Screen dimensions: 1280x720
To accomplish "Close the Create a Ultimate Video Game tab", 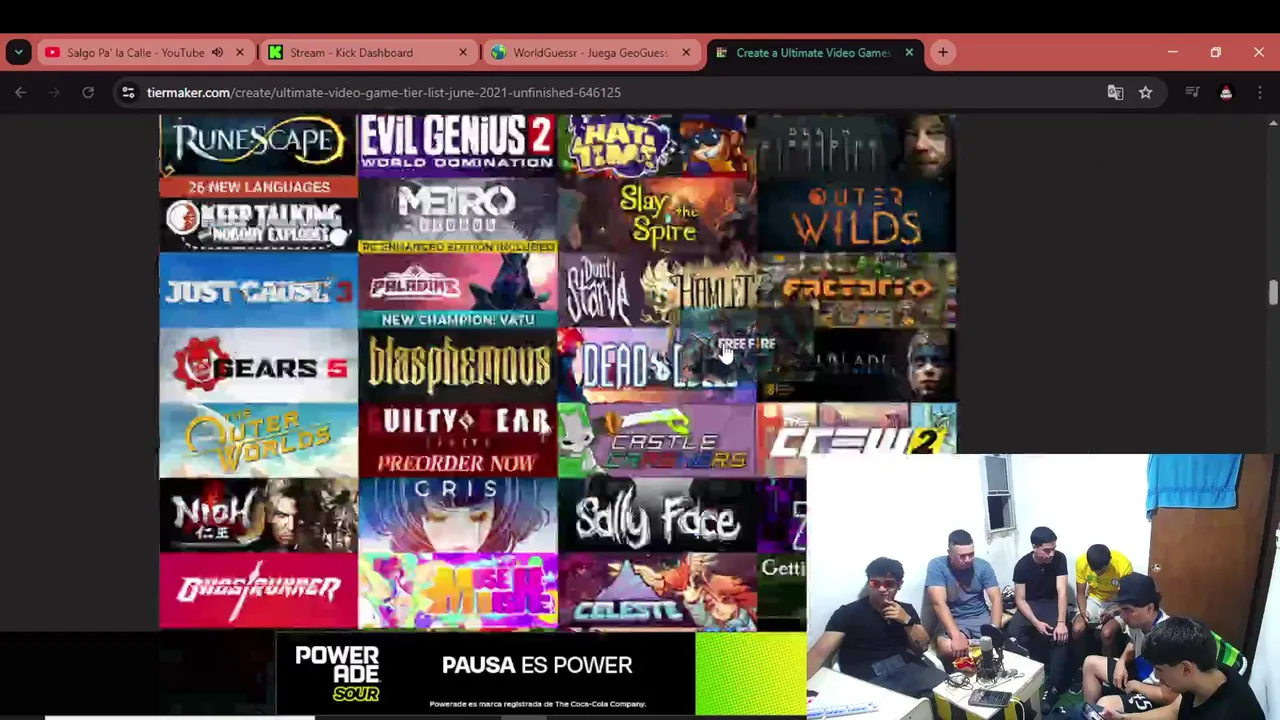I will 909,52.
